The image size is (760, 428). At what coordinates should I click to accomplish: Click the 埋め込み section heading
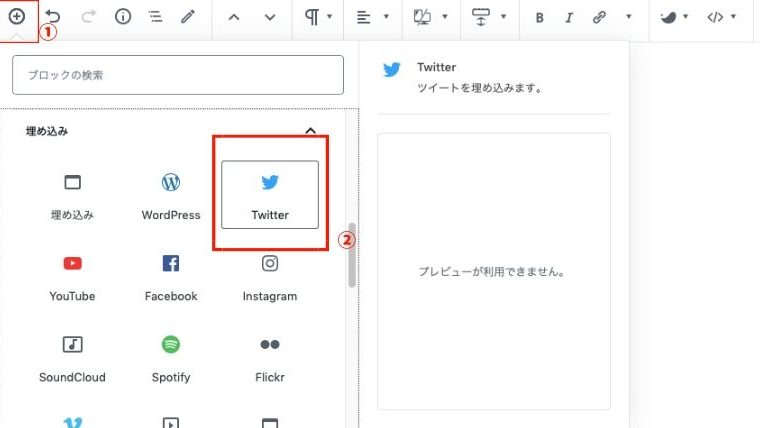point(47,131)
